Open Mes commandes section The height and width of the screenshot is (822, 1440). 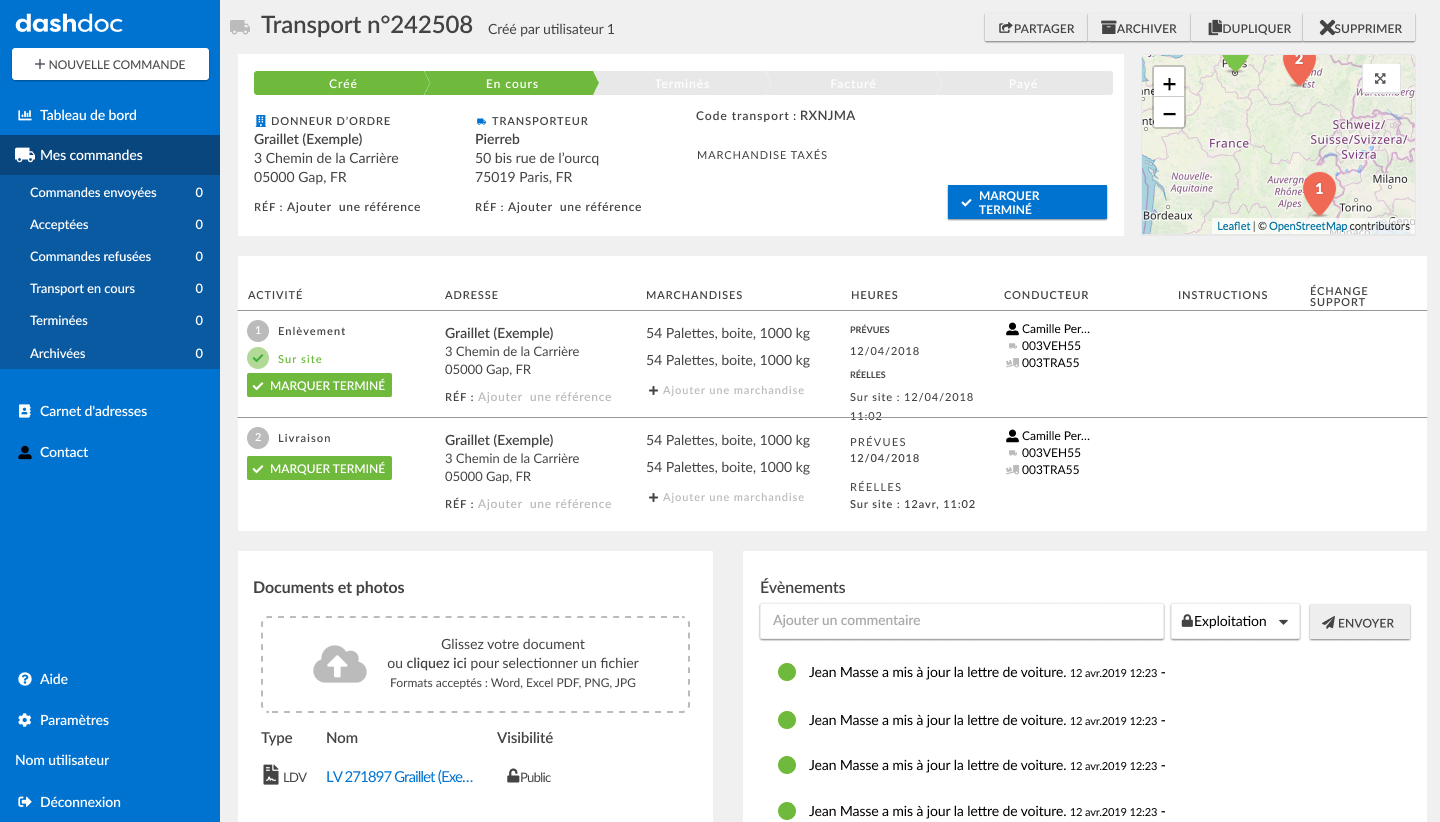point(110,155)
